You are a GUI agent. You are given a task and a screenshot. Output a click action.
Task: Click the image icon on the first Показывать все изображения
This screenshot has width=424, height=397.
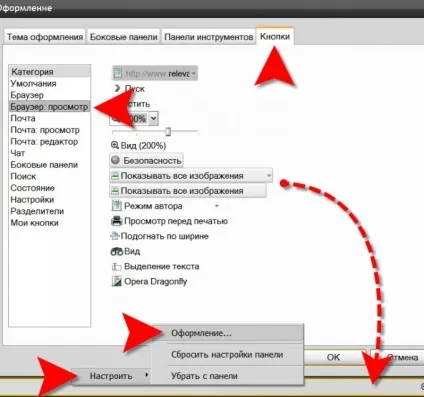coord(115,176)
